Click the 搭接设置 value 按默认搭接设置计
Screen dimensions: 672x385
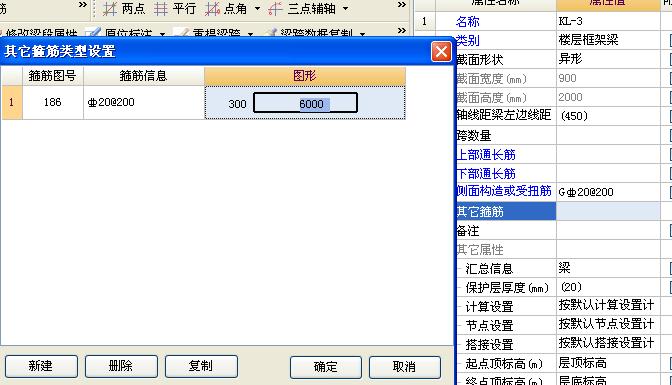[606, 343]
